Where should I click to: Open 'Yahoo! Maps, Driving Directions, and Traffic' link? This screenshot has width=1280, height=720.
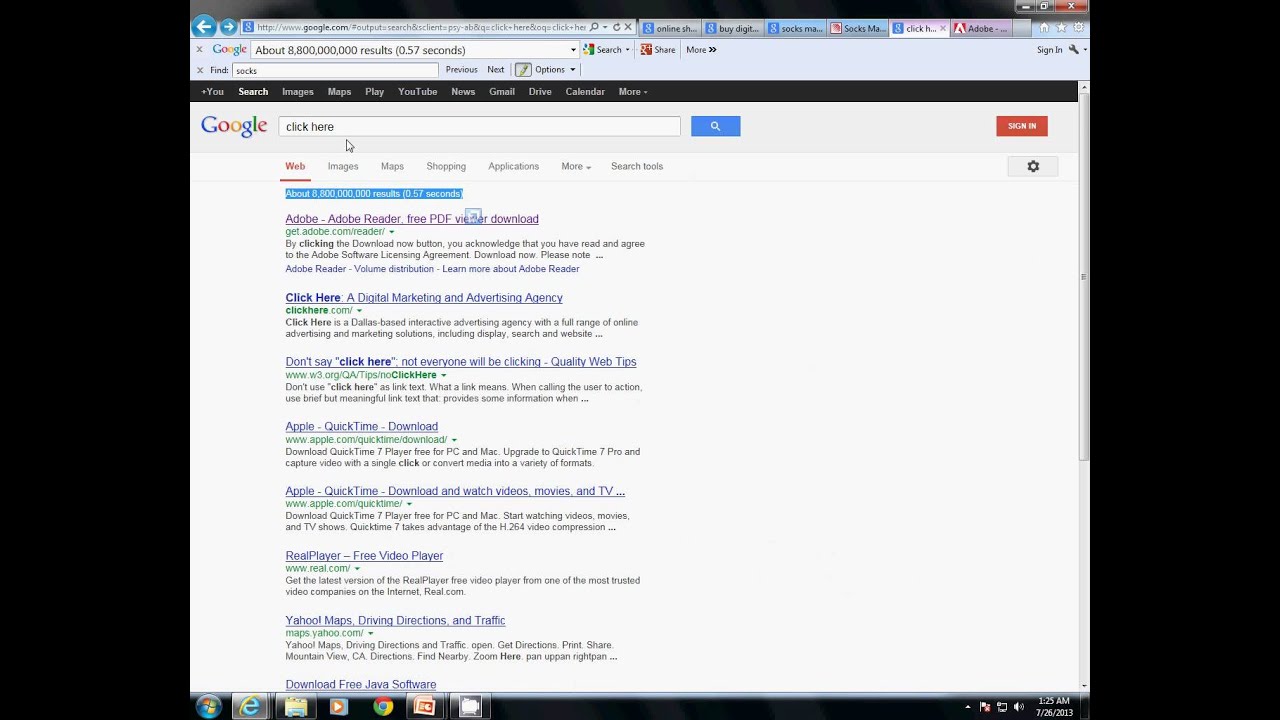tap(395, 621)
